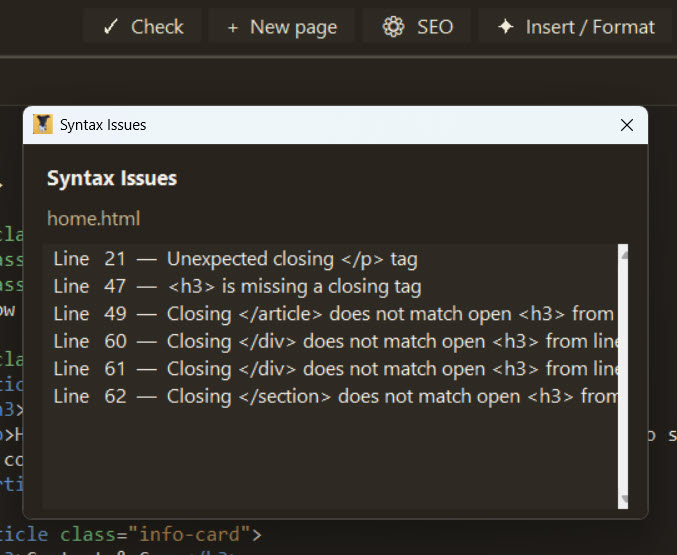This screenshot has height=555, width=677.
Task: Click the home.html file name label
Action: [94, 219]
